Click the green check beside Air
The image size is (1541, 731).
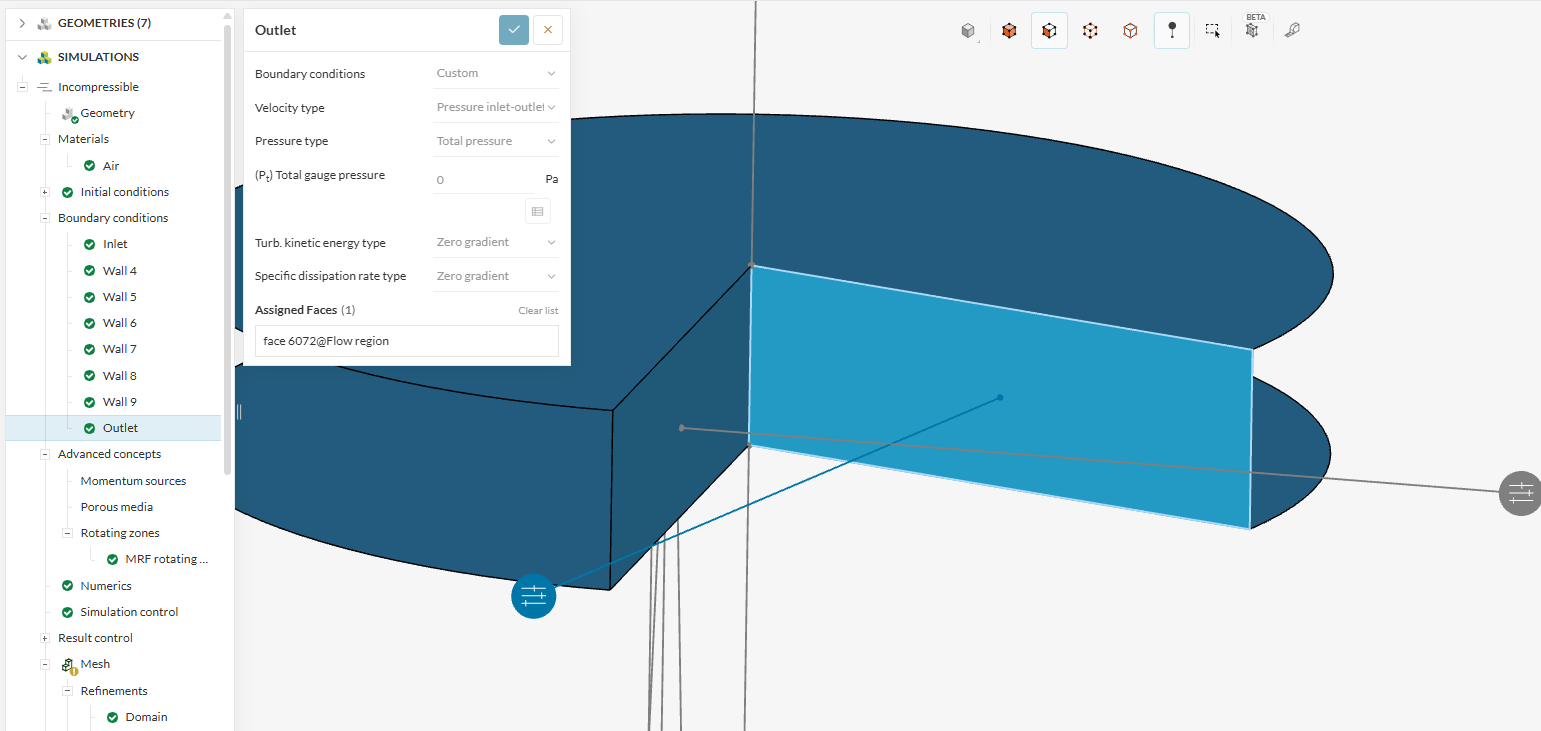(90, 166)
